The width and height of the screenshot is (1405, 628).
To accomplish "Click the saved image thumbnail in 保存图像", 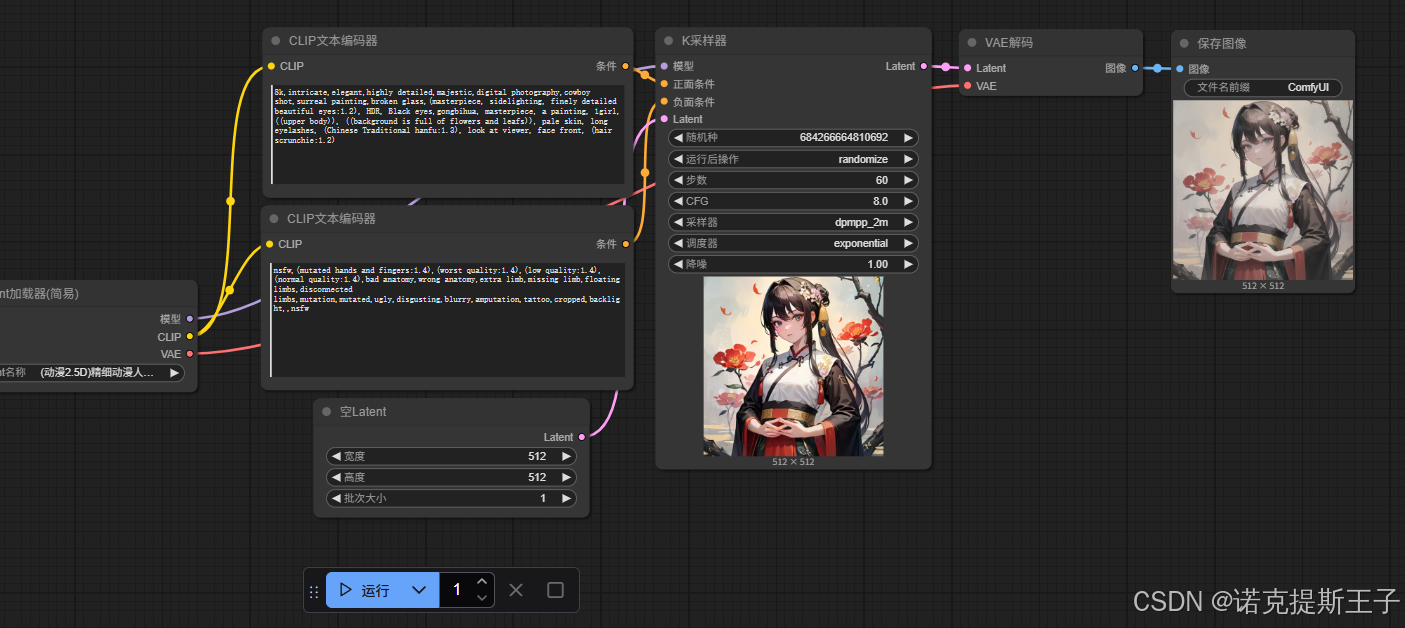I will click(x=1263, y=190).
